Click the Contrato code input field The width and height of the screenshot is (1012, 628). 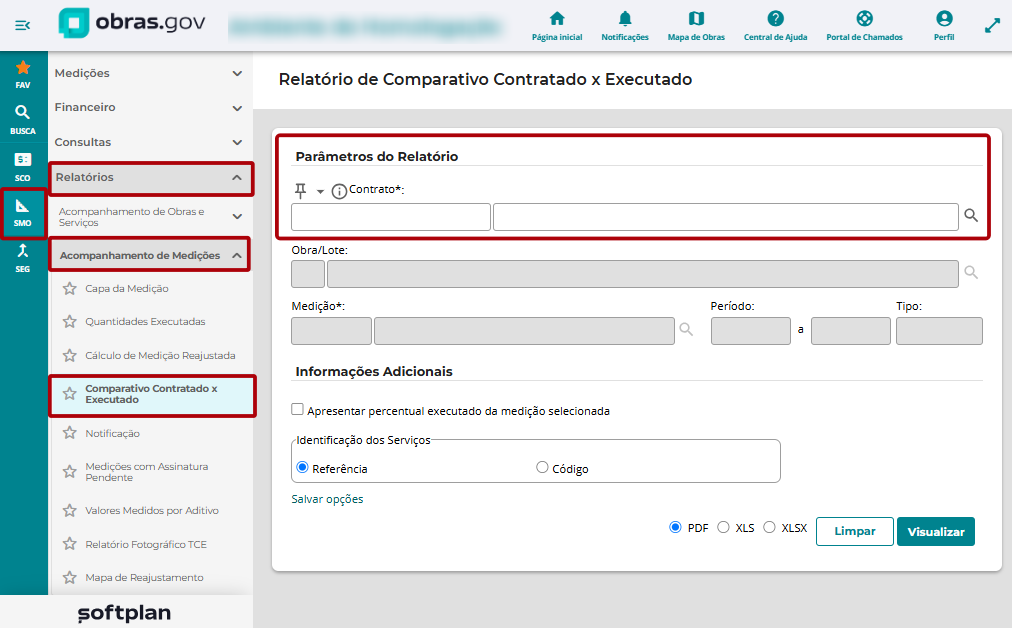tap(390, 217)
